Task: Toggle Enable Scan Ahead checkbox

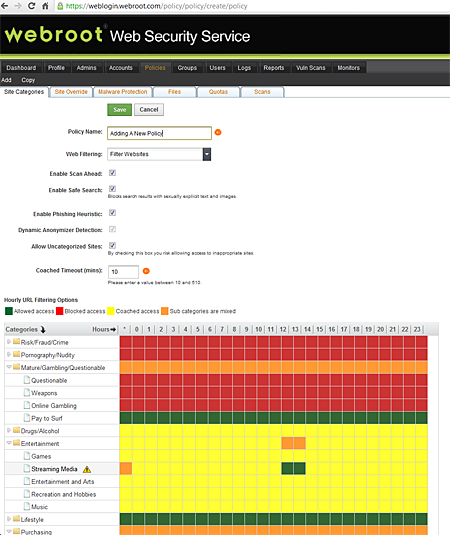Action: coord(112,173)
